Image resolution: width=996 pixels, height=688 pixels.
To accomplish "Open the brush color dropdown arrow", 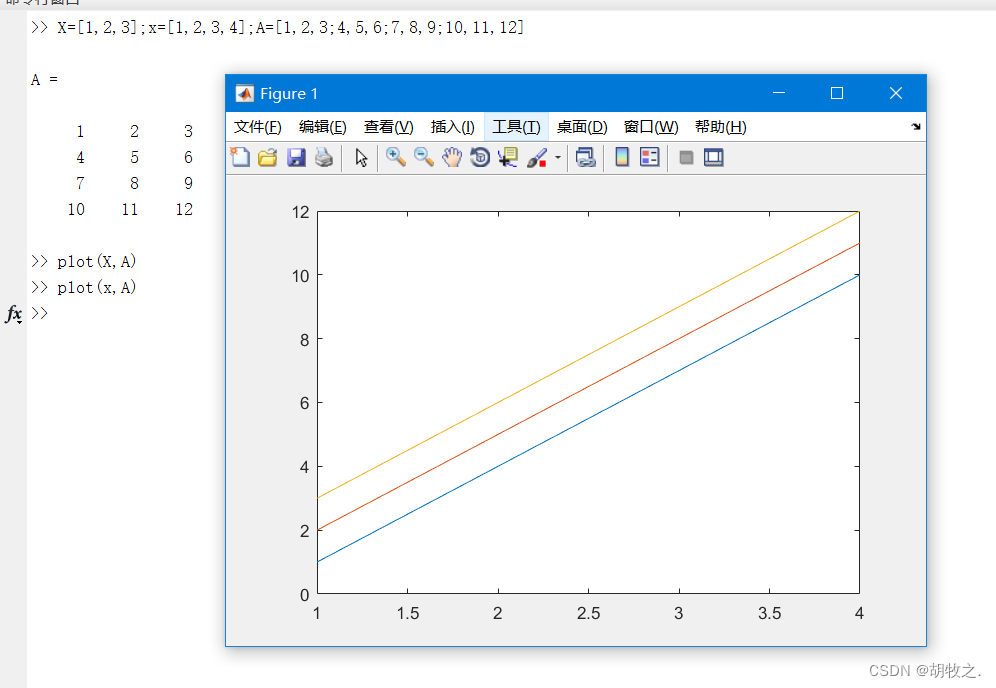I will point(558,157).
